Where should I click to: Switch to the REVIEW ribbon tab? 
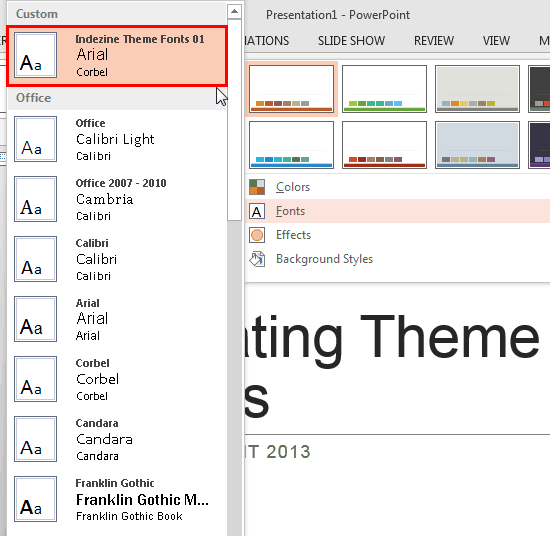(x=434, y=41)
